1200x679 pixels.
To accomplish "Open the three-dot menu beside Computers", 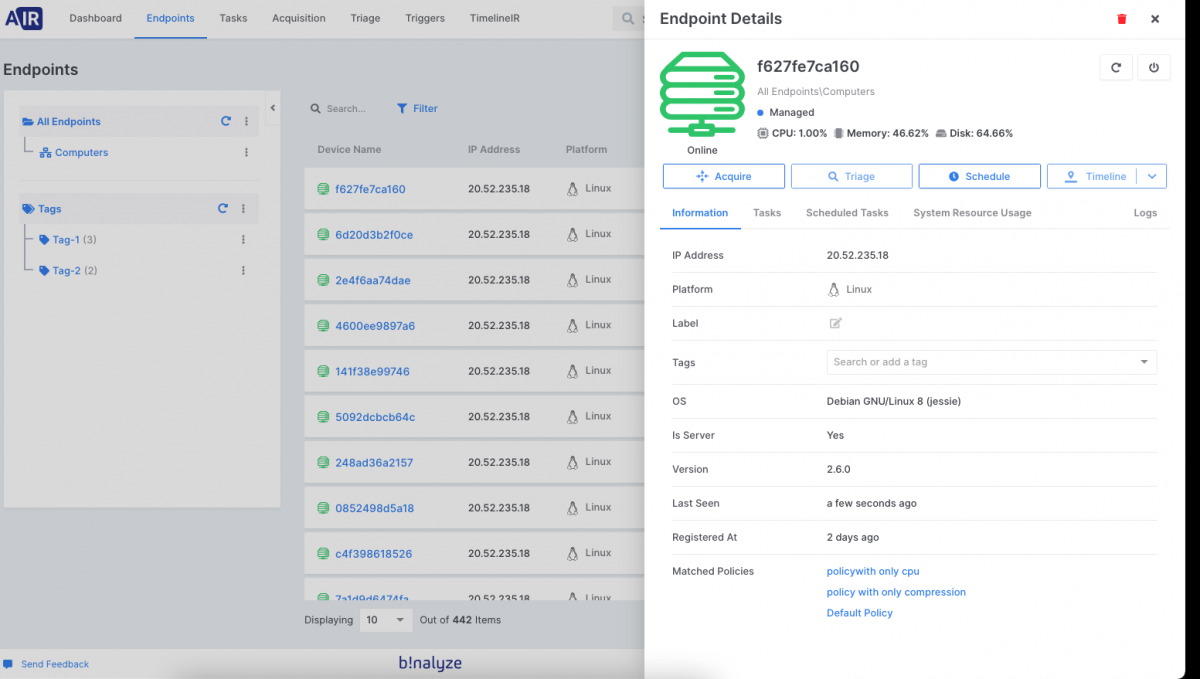I will pos(246,153).
